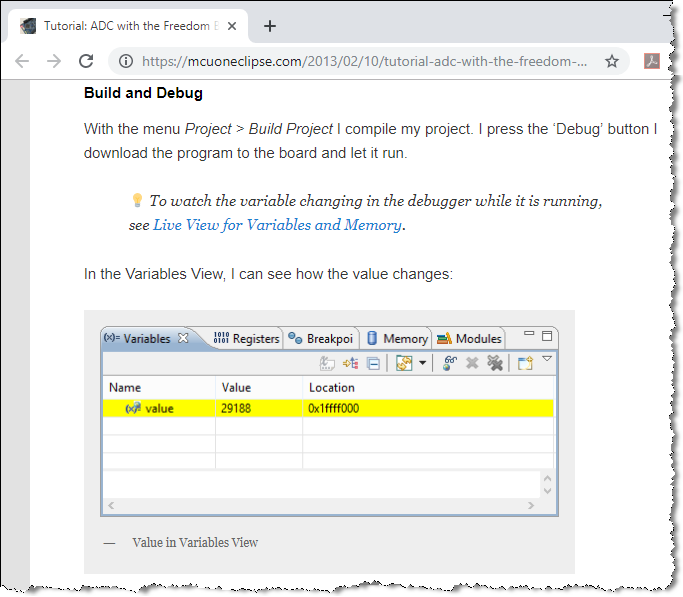The height and width of the screenshot is (597, 683).
Task: Close the Tutorial ADC tab
Action: click(232, 26)
